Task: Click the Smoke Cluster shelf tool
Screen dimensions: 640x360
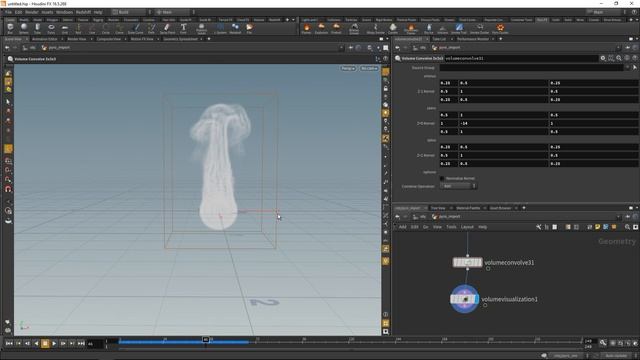Action: (x=479, y=29)
